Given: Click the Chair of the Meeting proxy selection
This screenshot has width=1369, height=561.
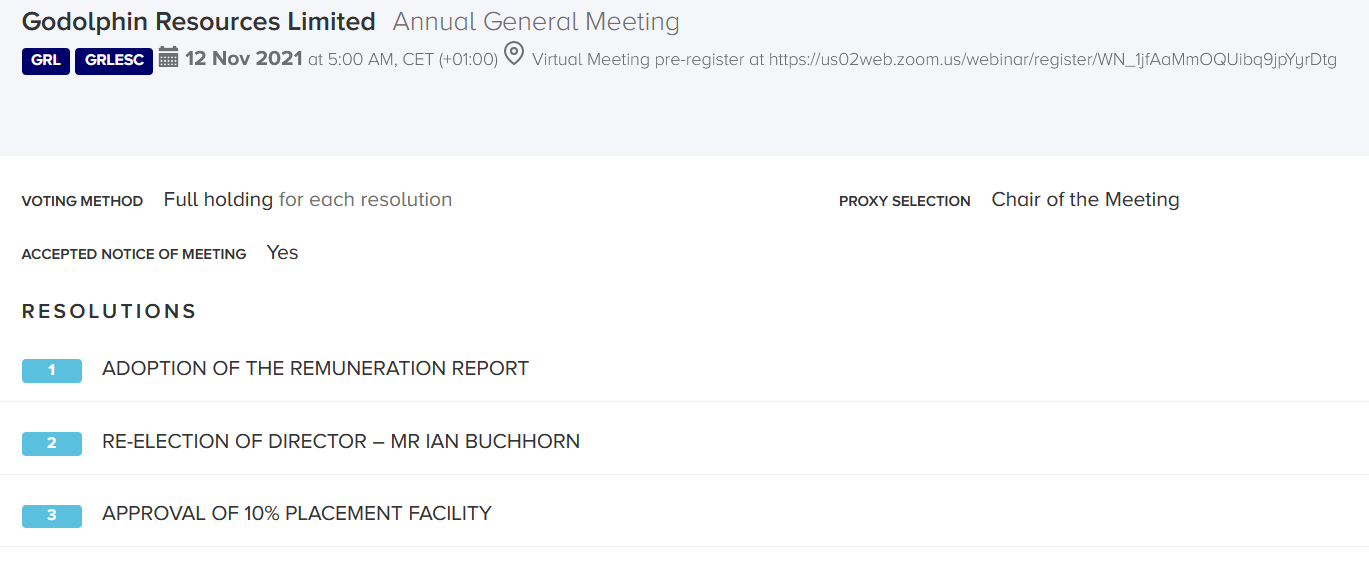Looking at the screenshot, I should [x=1085, y=199].
